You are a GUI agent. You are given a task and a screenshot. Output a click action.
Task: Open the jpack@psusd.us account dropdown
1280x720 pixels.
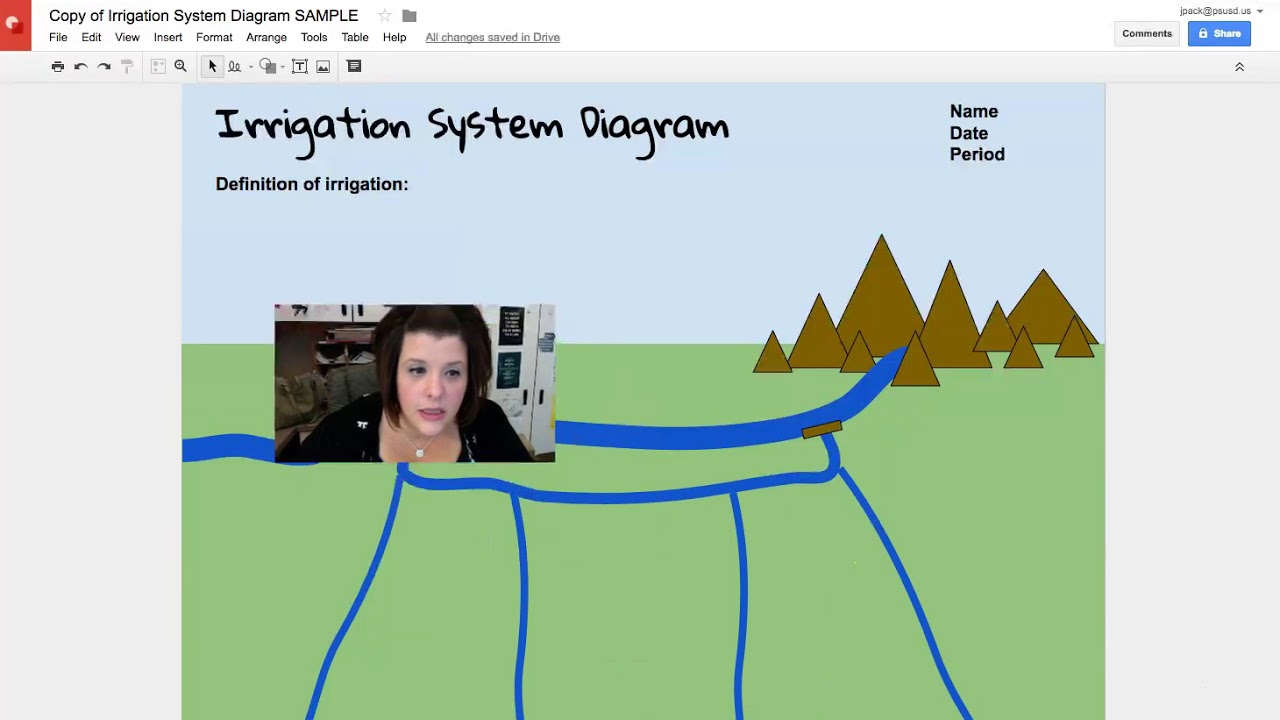tap(1221, 11)
